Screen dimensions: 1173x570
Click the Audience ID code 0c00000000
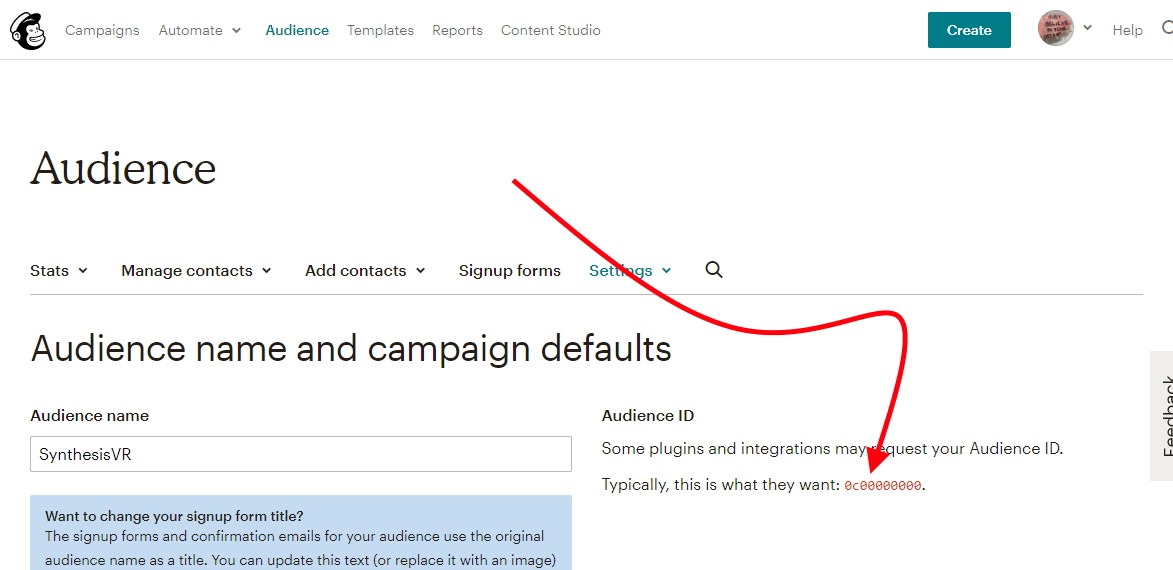click(x=883, y=486)
